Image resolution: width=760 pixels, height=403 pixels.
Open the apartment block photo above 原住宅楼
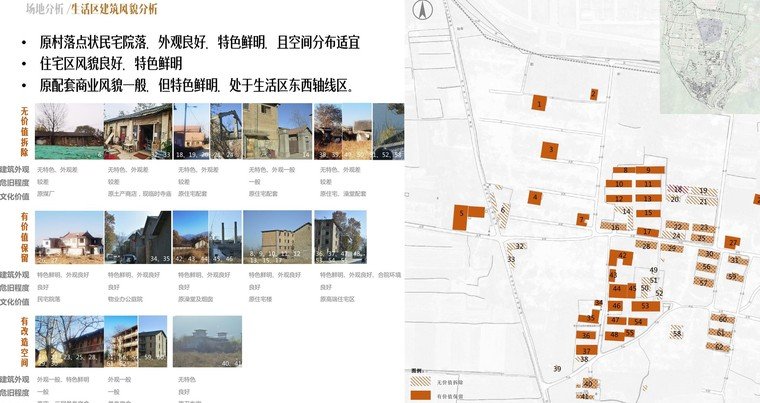click(277, 237)
